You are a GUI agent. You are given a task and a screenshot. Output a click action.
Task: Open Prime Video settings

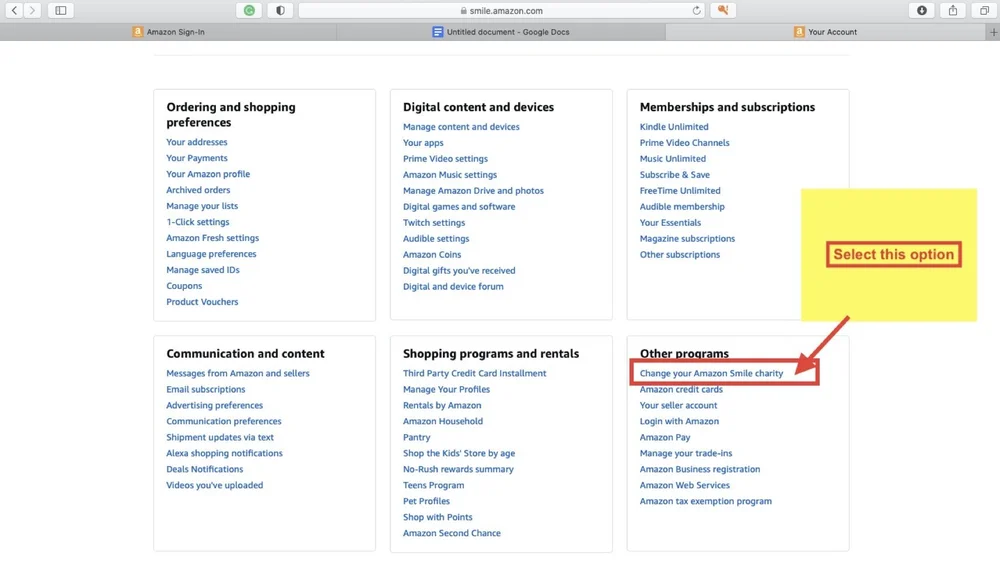(x=445, y=159)
